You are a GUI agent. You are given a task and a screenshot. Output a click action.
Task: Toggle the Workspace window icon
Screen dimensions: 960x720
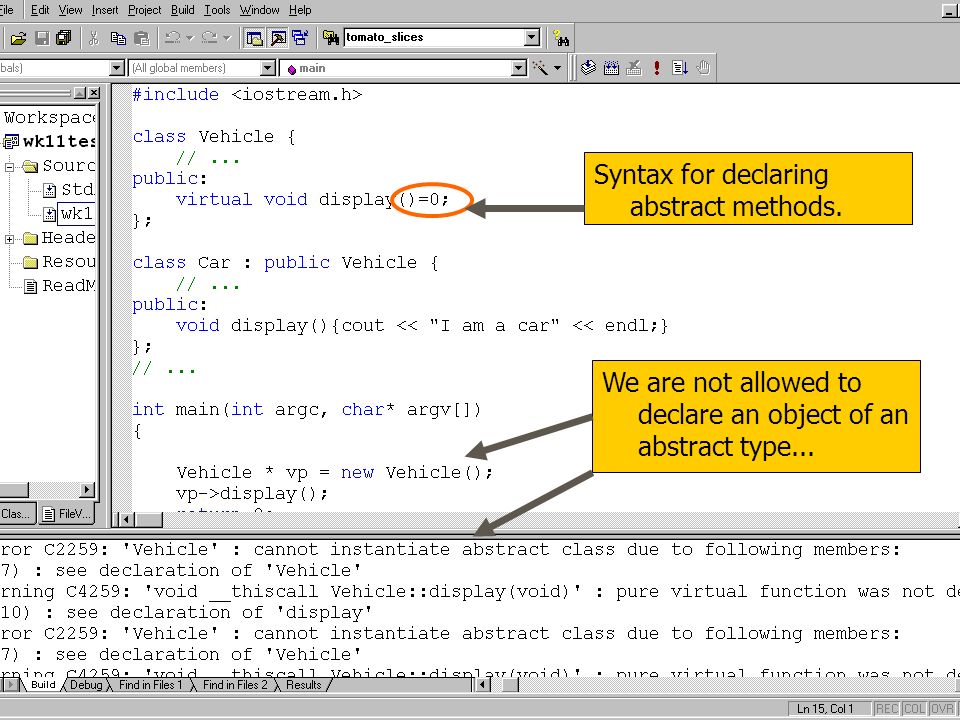254,38
